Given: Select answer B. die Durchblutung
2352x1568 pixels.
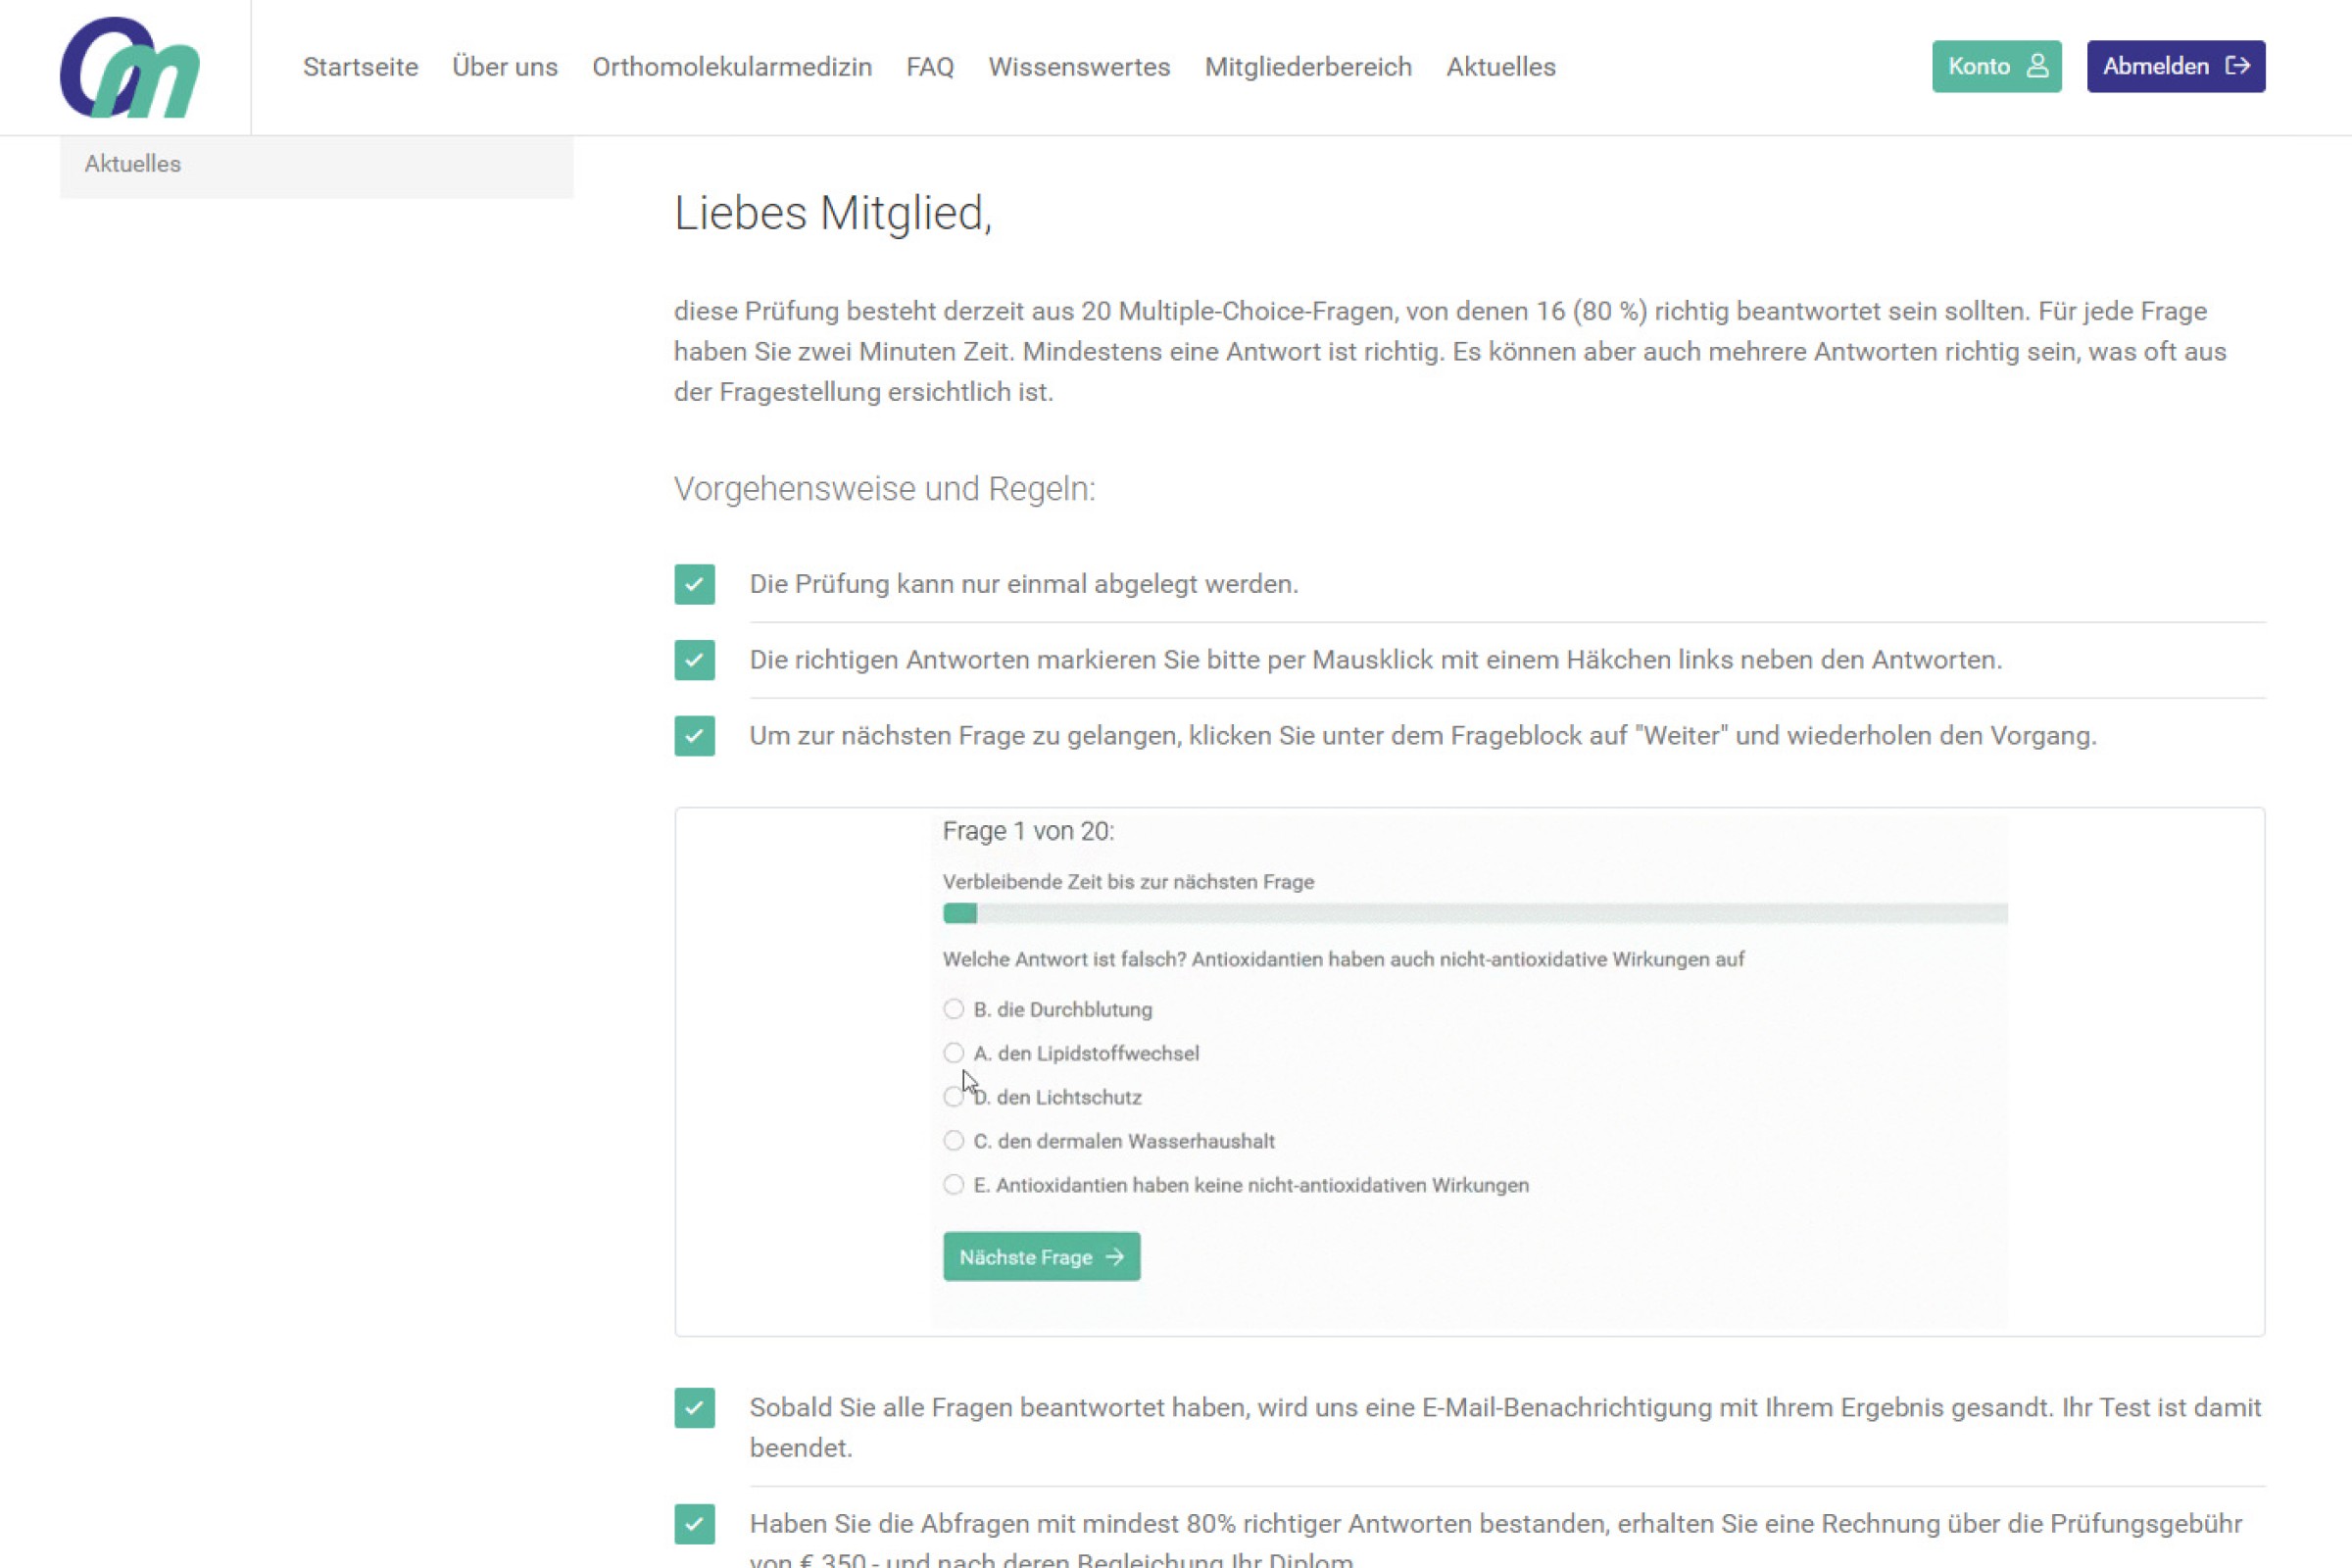Looking at the screenshot, I should (x=954, y=1009).
